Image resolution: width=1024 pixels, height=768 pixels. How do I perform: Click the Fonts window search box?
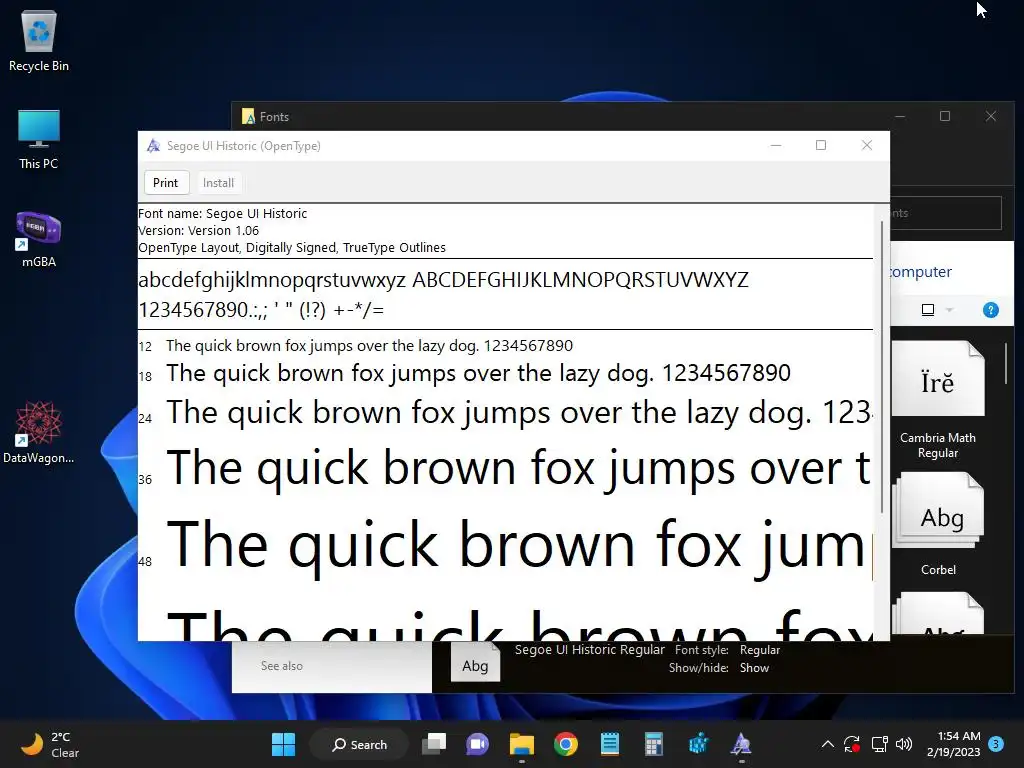[x=946, y=213]
